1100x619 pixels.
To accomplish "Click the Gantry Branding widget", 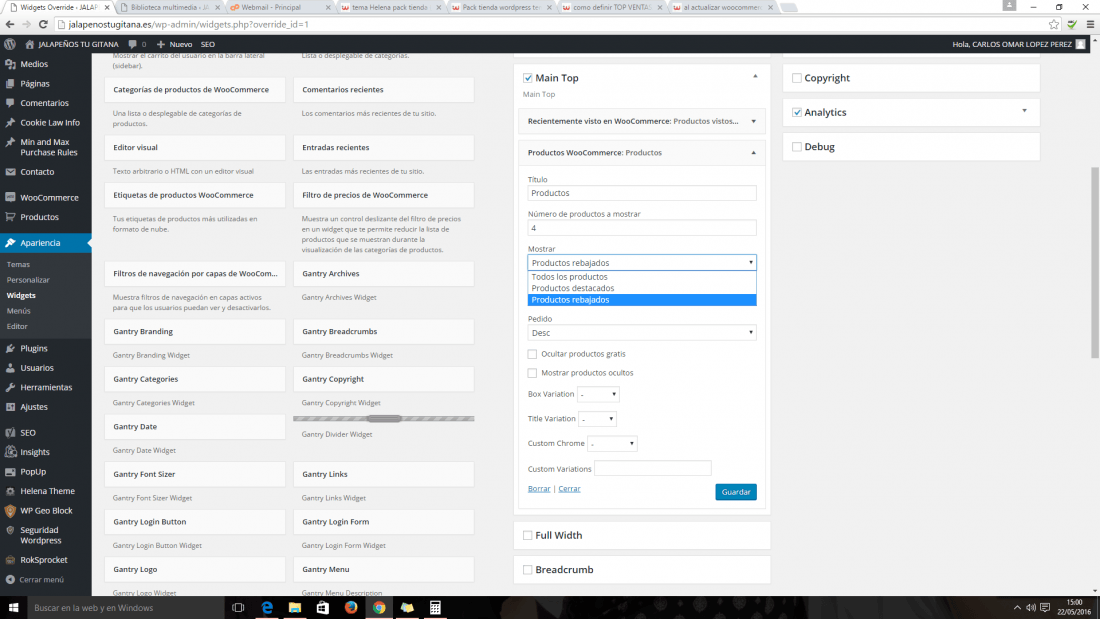I will pos(195,331).
